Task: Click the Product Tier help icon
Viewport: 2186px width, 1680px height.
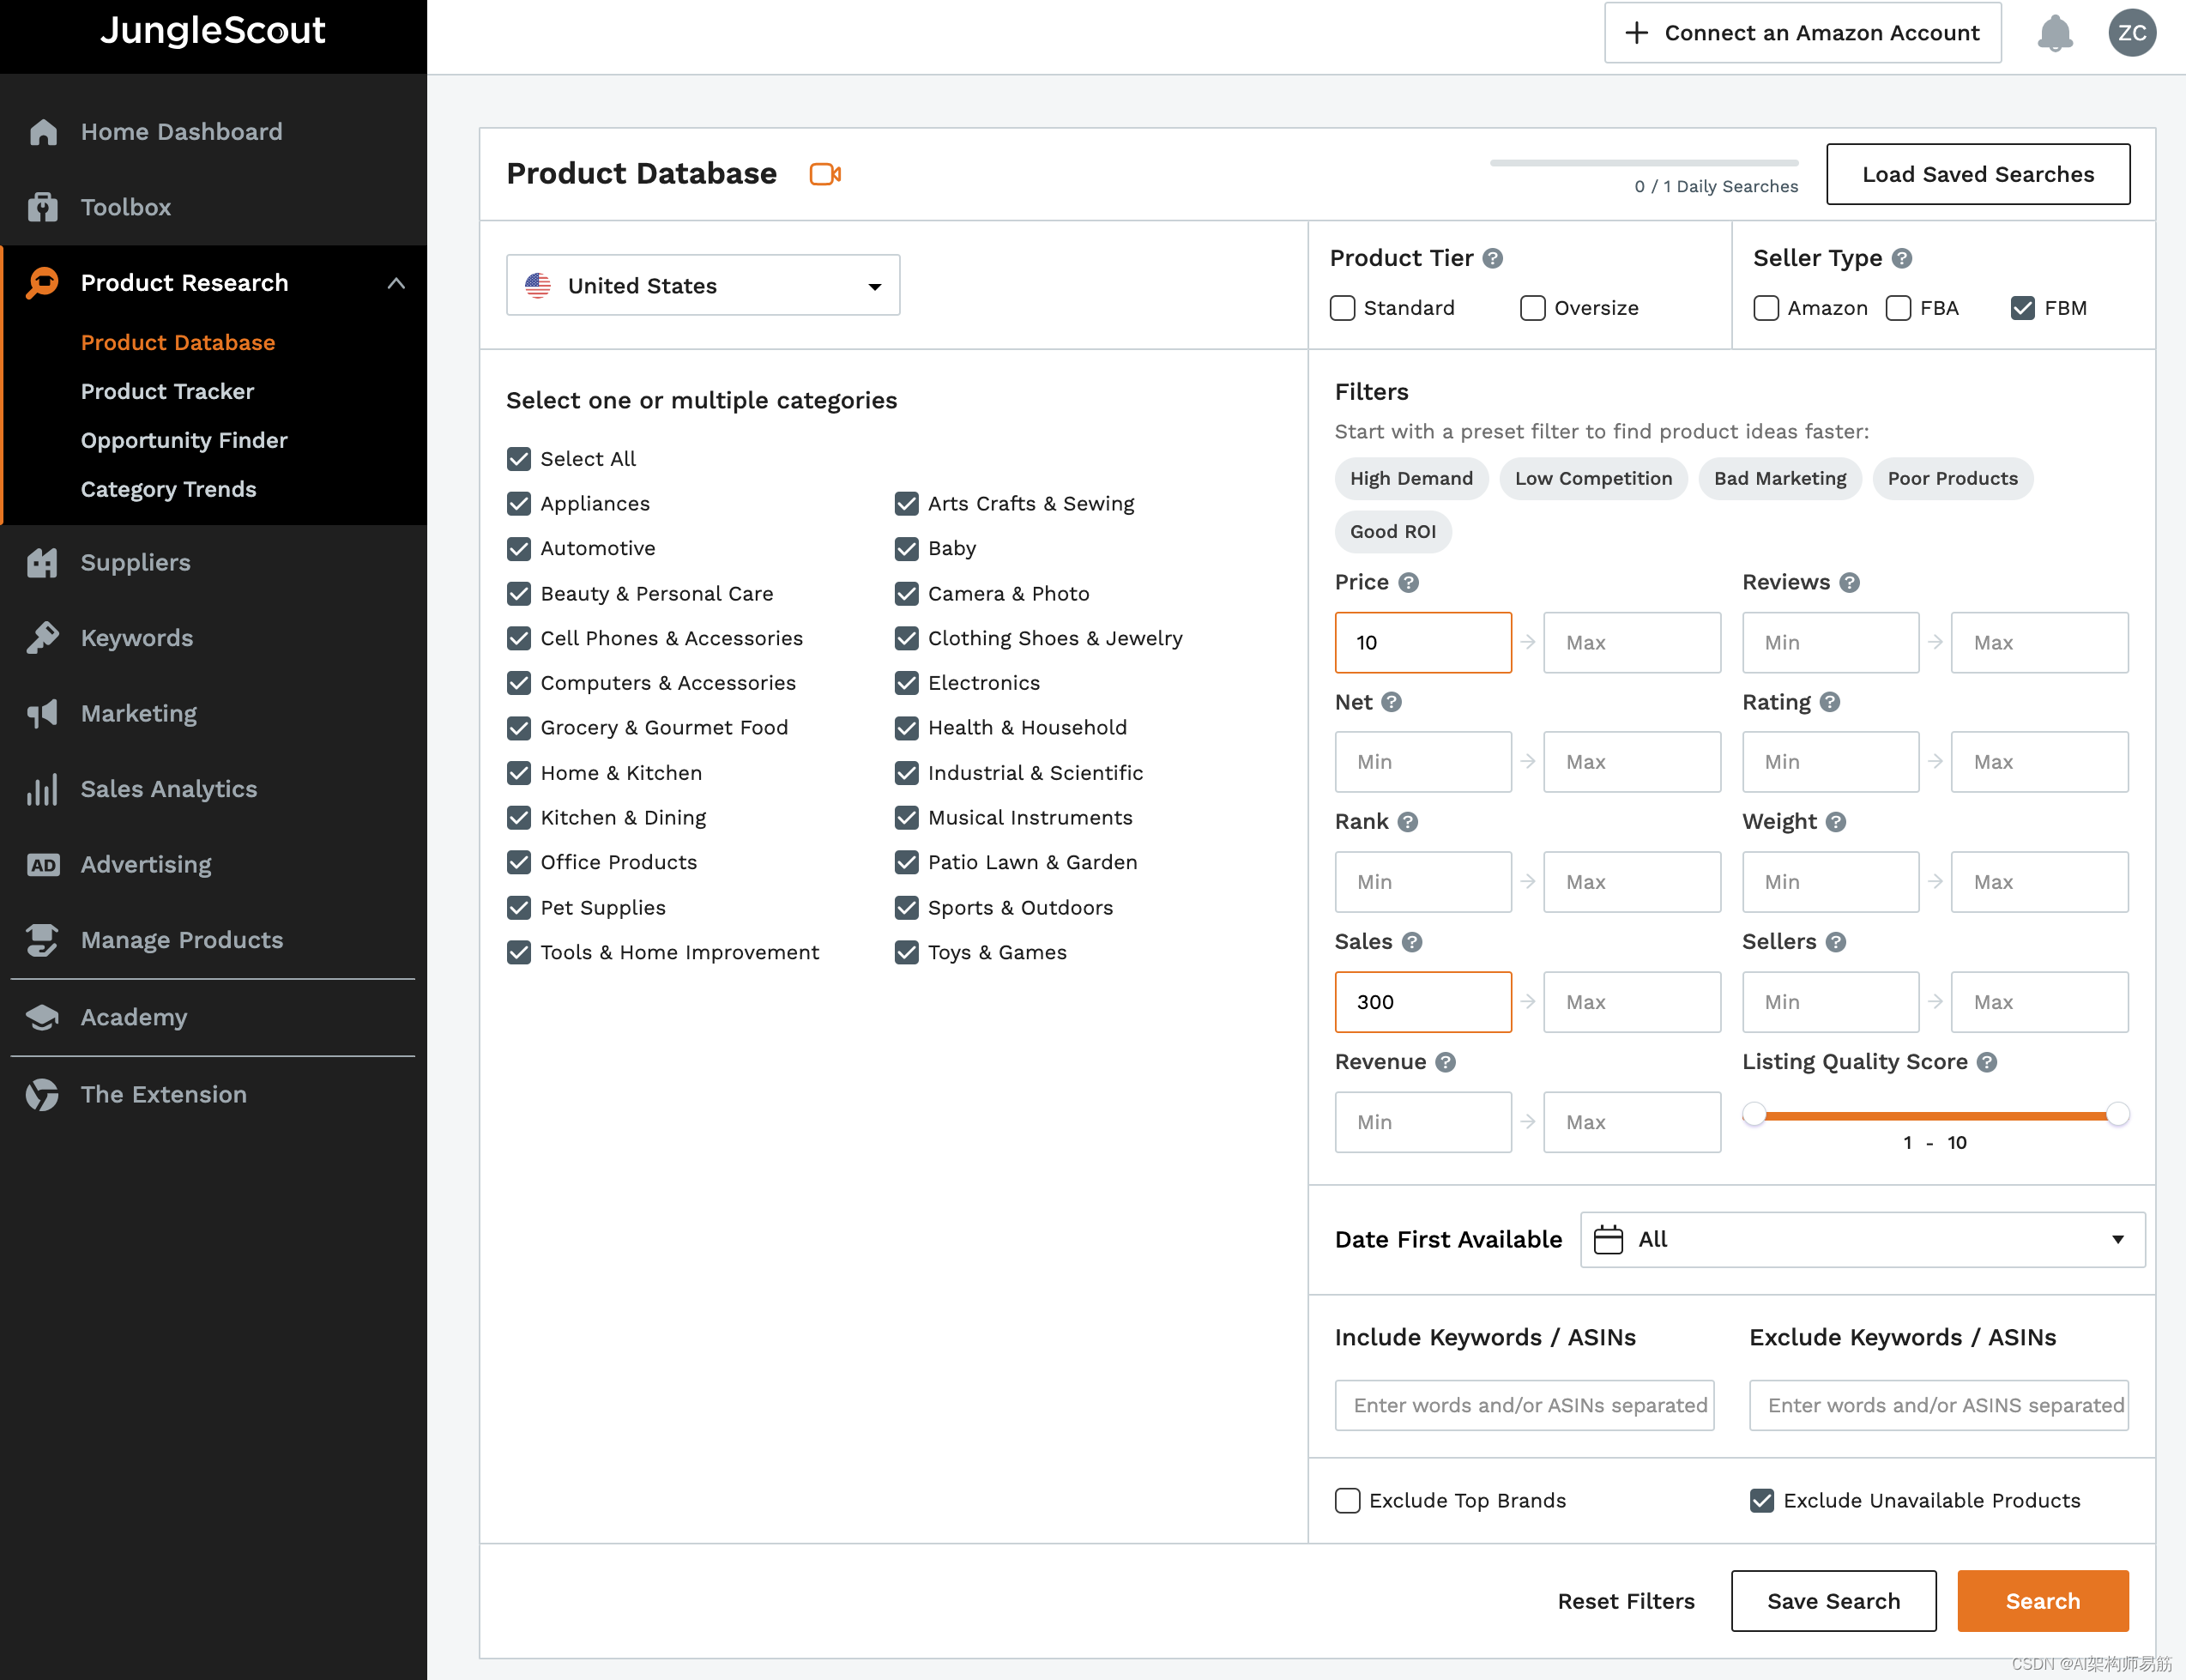Action: (1492, 258)
